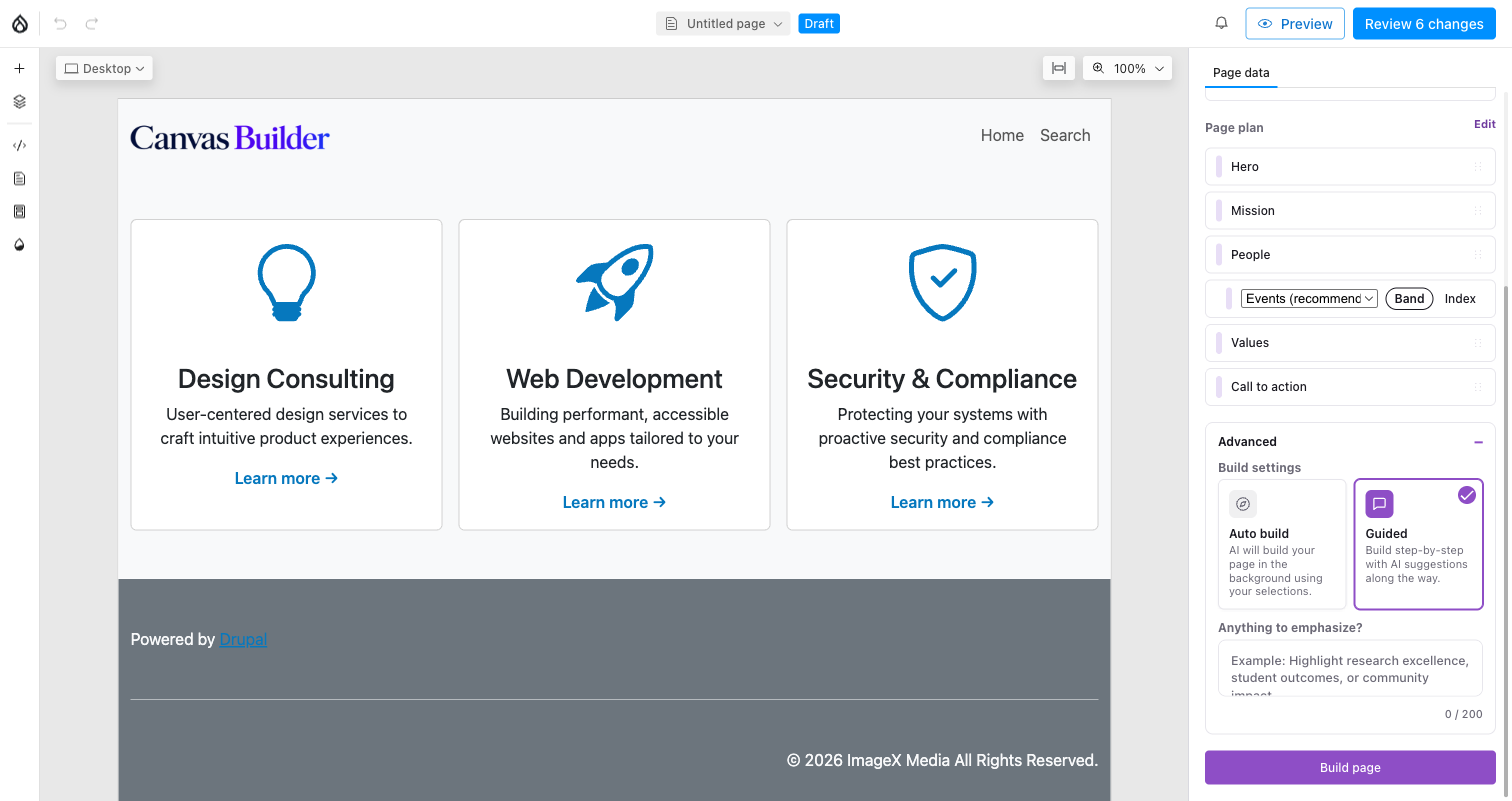Click the lightbulb icon on Design Consulting
This screenshot has height=801, width=1512.
pyautogui.click(x=286, y=283)
